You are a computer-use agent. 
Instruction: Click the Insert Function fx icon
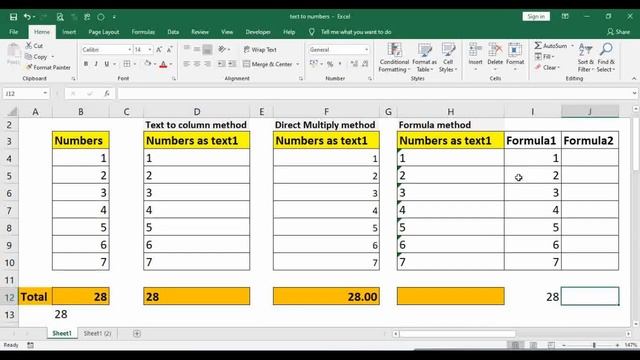(x=107, y=93)
